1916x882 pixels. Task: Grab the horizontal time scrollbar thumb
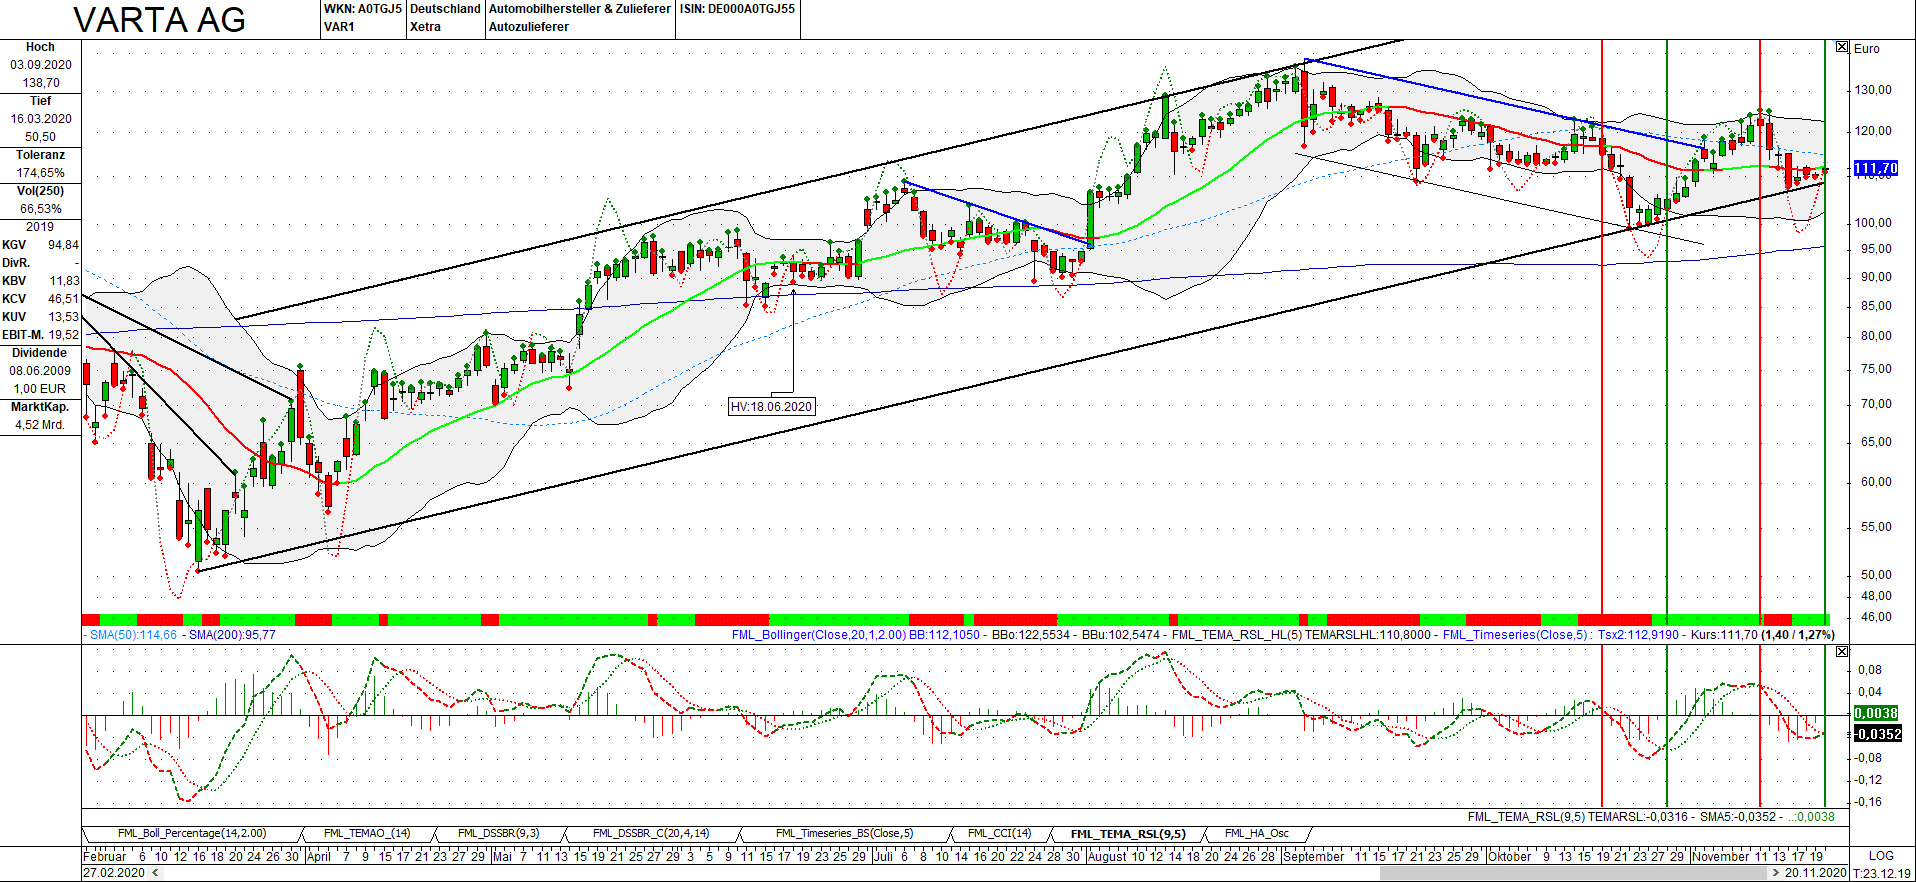[x=1574, y=873]
